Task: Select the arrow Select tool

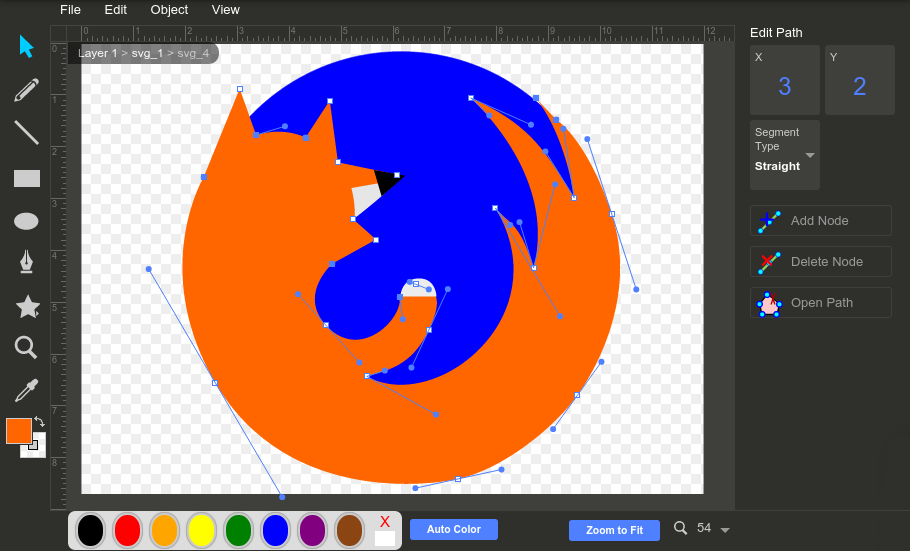Action: tap(26, 46)
